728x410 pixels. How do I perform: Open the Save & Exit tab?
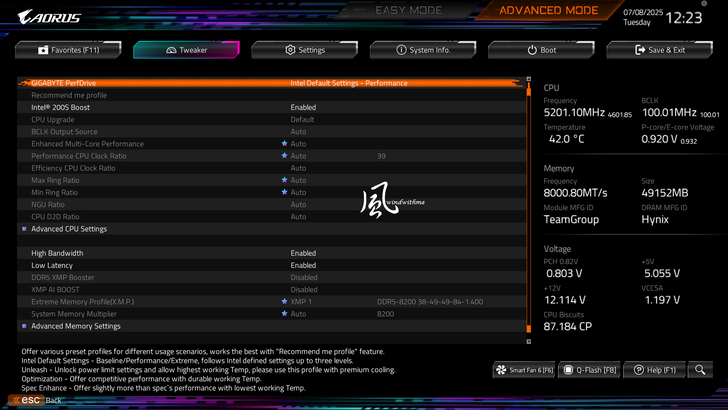pyautogui.click(x=659, y=50)
